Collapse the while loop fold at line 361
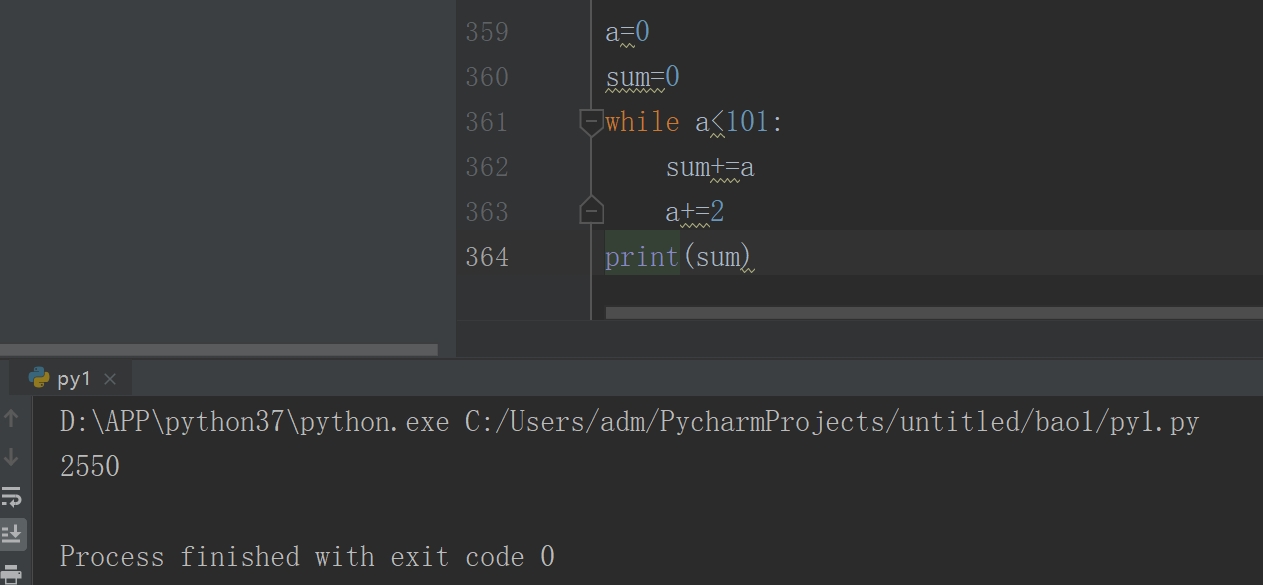Screen dimensions: 1263x585 (591, 122)
